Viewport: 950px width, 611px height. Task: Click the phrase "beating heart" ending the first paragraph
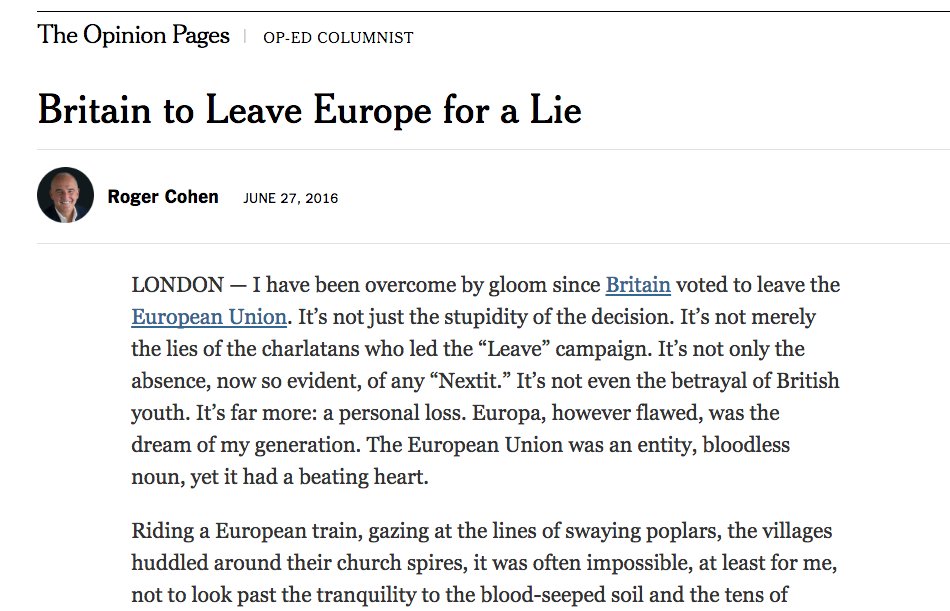coord(366,477)
